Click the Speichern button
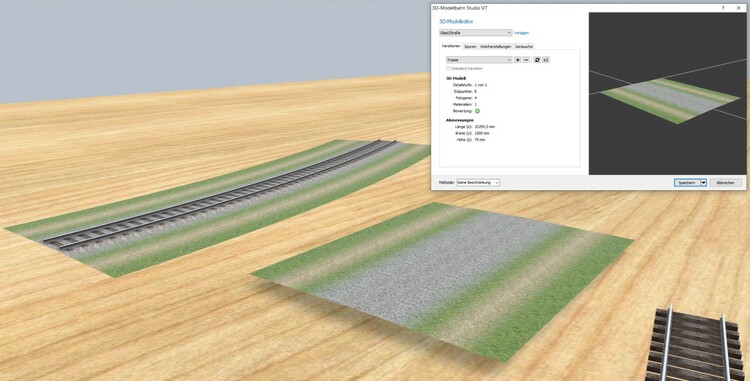Viewport: 750px width, 381px height. click(x=687, y=183)
